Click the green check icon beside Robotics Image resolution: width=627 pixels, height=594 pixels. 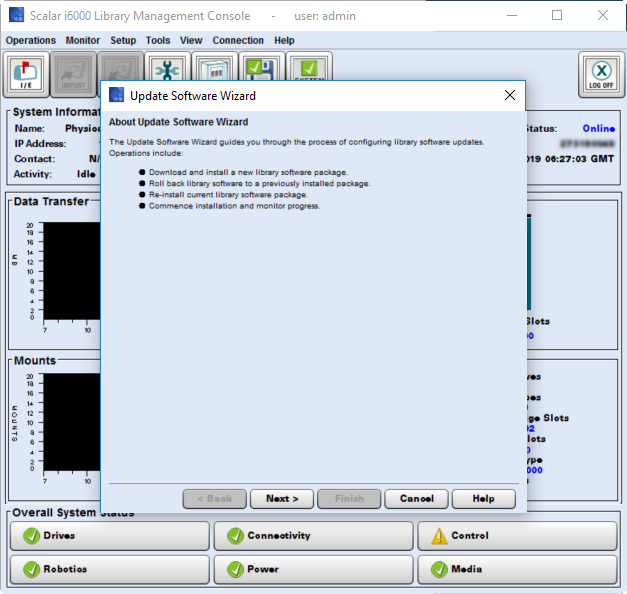pos(31,569)
